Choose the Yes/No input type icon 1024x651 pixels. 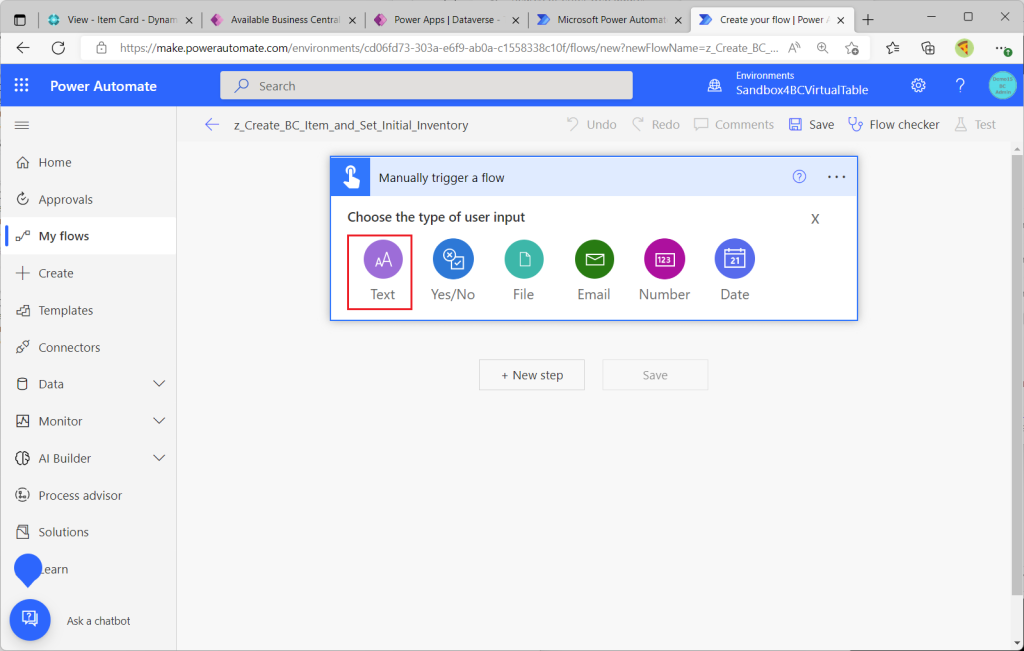coord(453,260)
